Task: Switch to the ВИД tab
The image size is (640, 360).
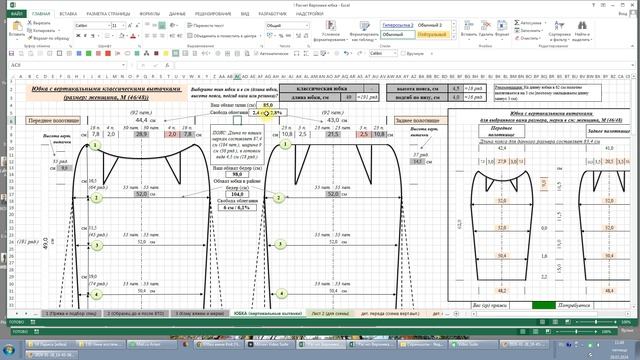Action: coord(245,14)
